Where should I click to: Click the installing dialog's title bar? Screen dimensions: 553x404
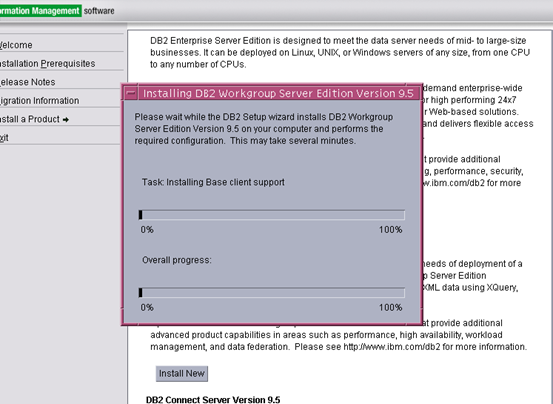278,93
